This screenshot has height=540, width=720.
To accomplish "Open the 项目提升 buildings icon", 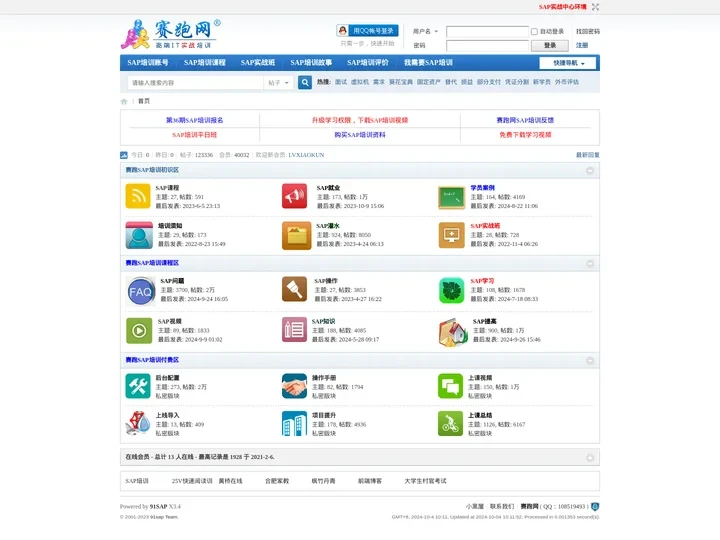I will tap(294, 423).
